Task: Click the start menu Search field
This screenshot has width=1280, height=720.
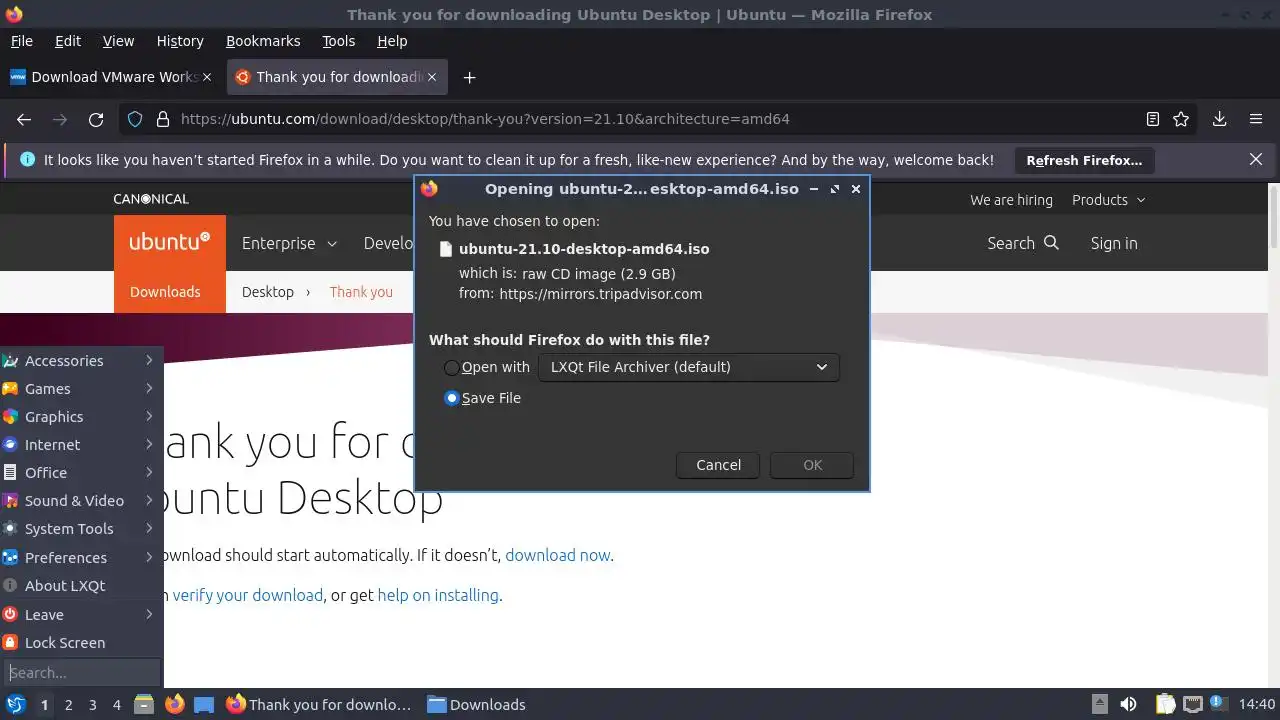Action: coord(82,673)
